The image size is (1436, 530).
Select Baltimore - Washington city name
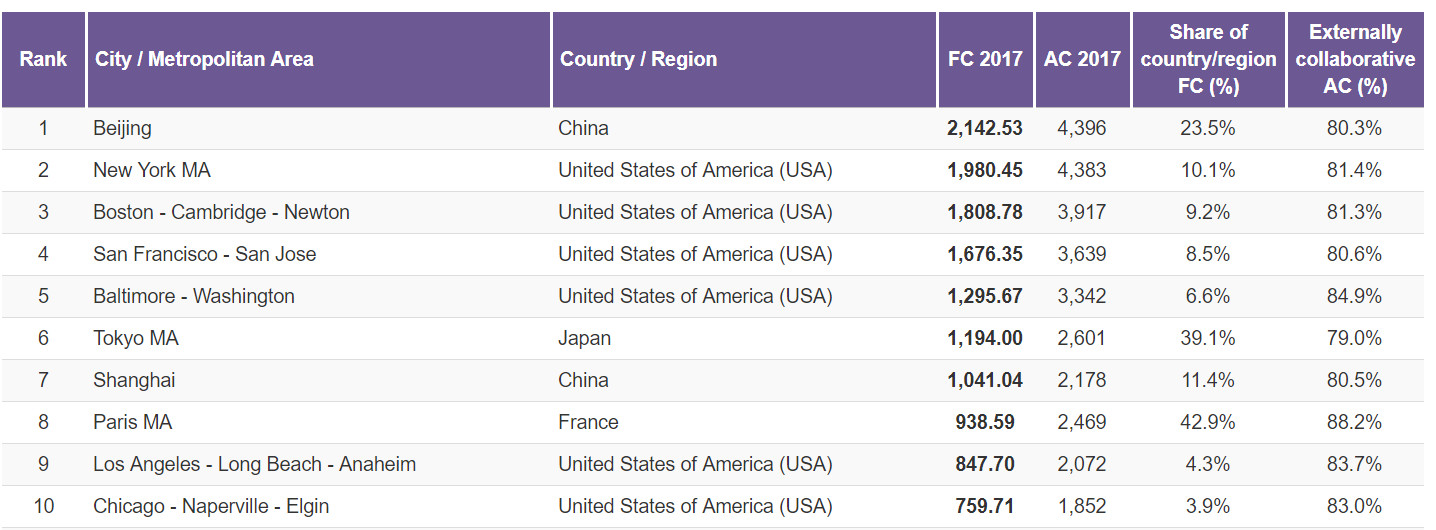pyautogui.click(x=194, y=296)
